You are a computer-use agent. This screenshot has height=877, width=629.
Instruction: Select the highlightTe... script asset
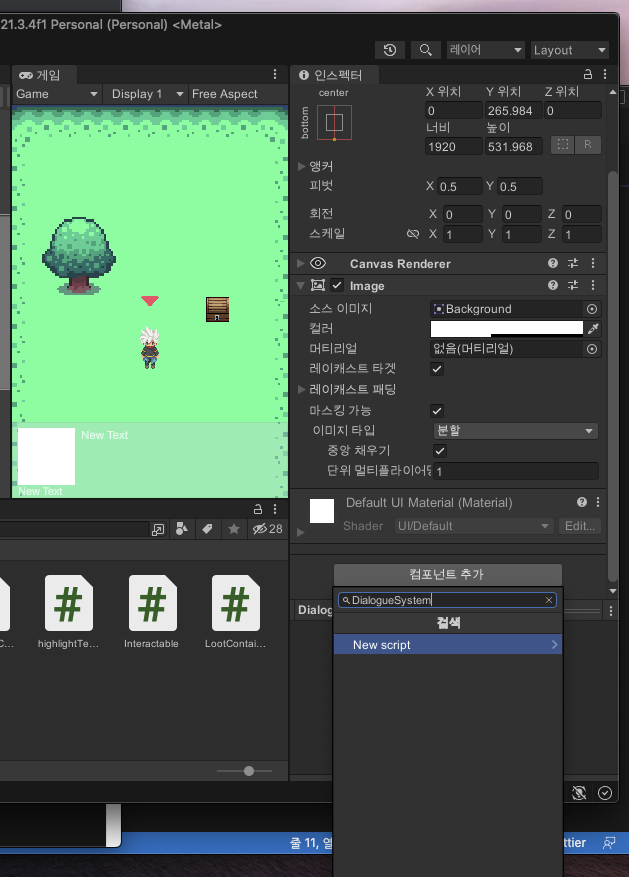(x=69, y=612)
